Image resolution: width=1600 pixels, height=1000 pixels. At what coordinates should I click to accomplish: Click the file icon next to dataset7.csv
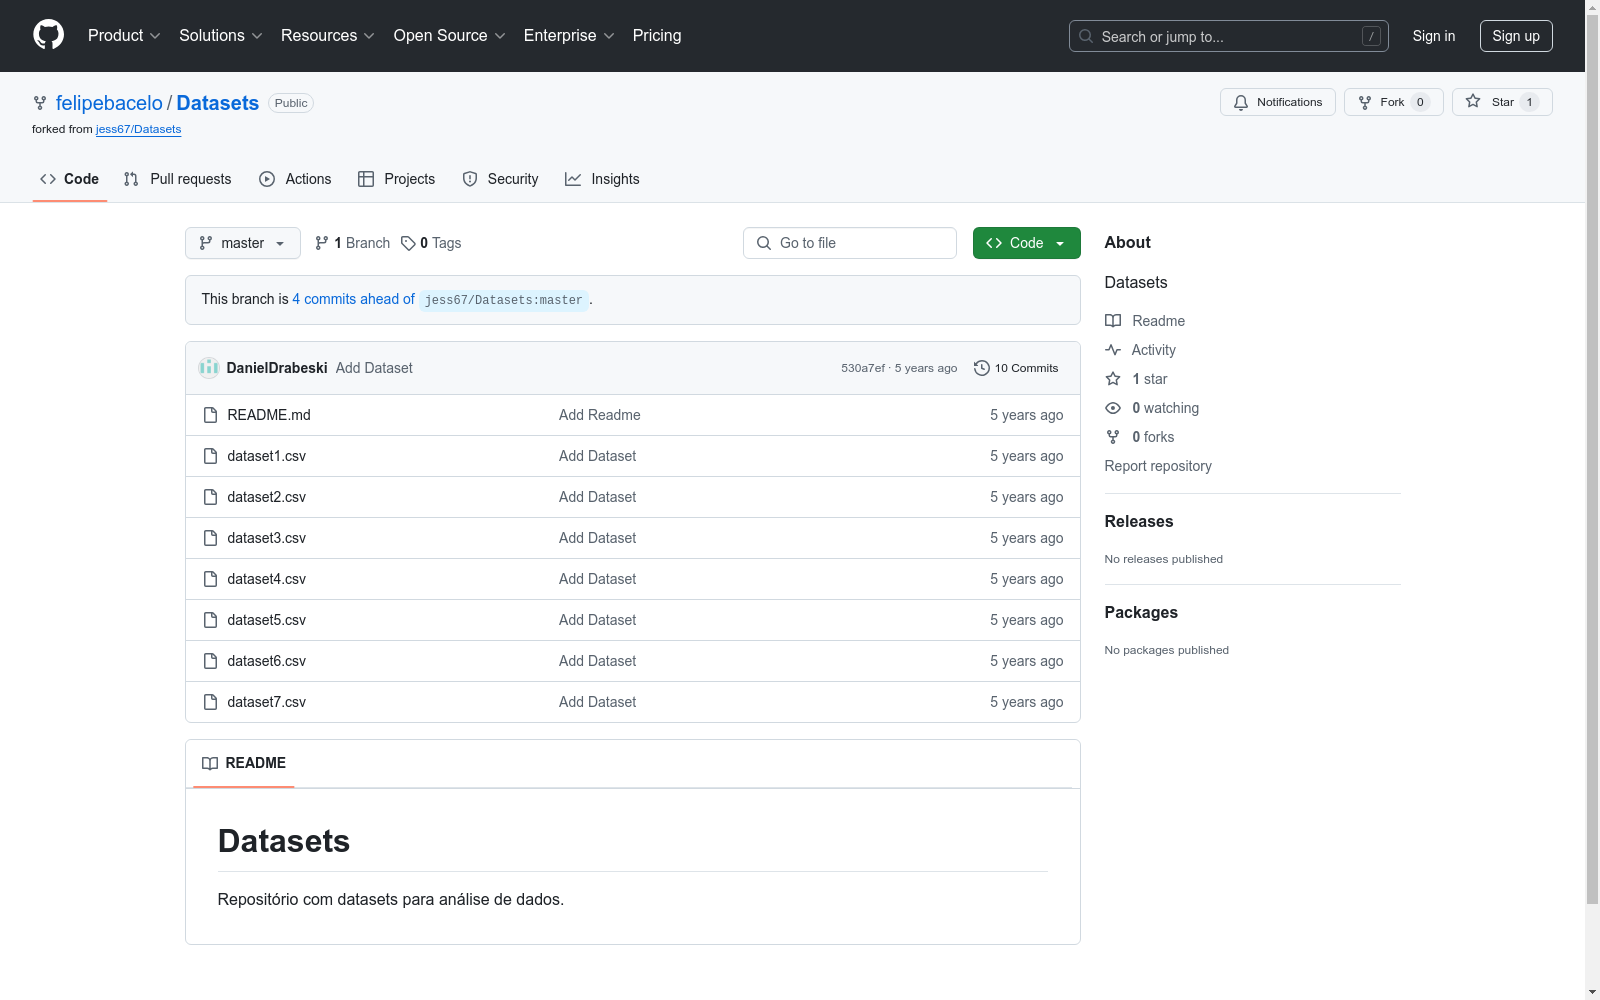(x=210, y=702)
